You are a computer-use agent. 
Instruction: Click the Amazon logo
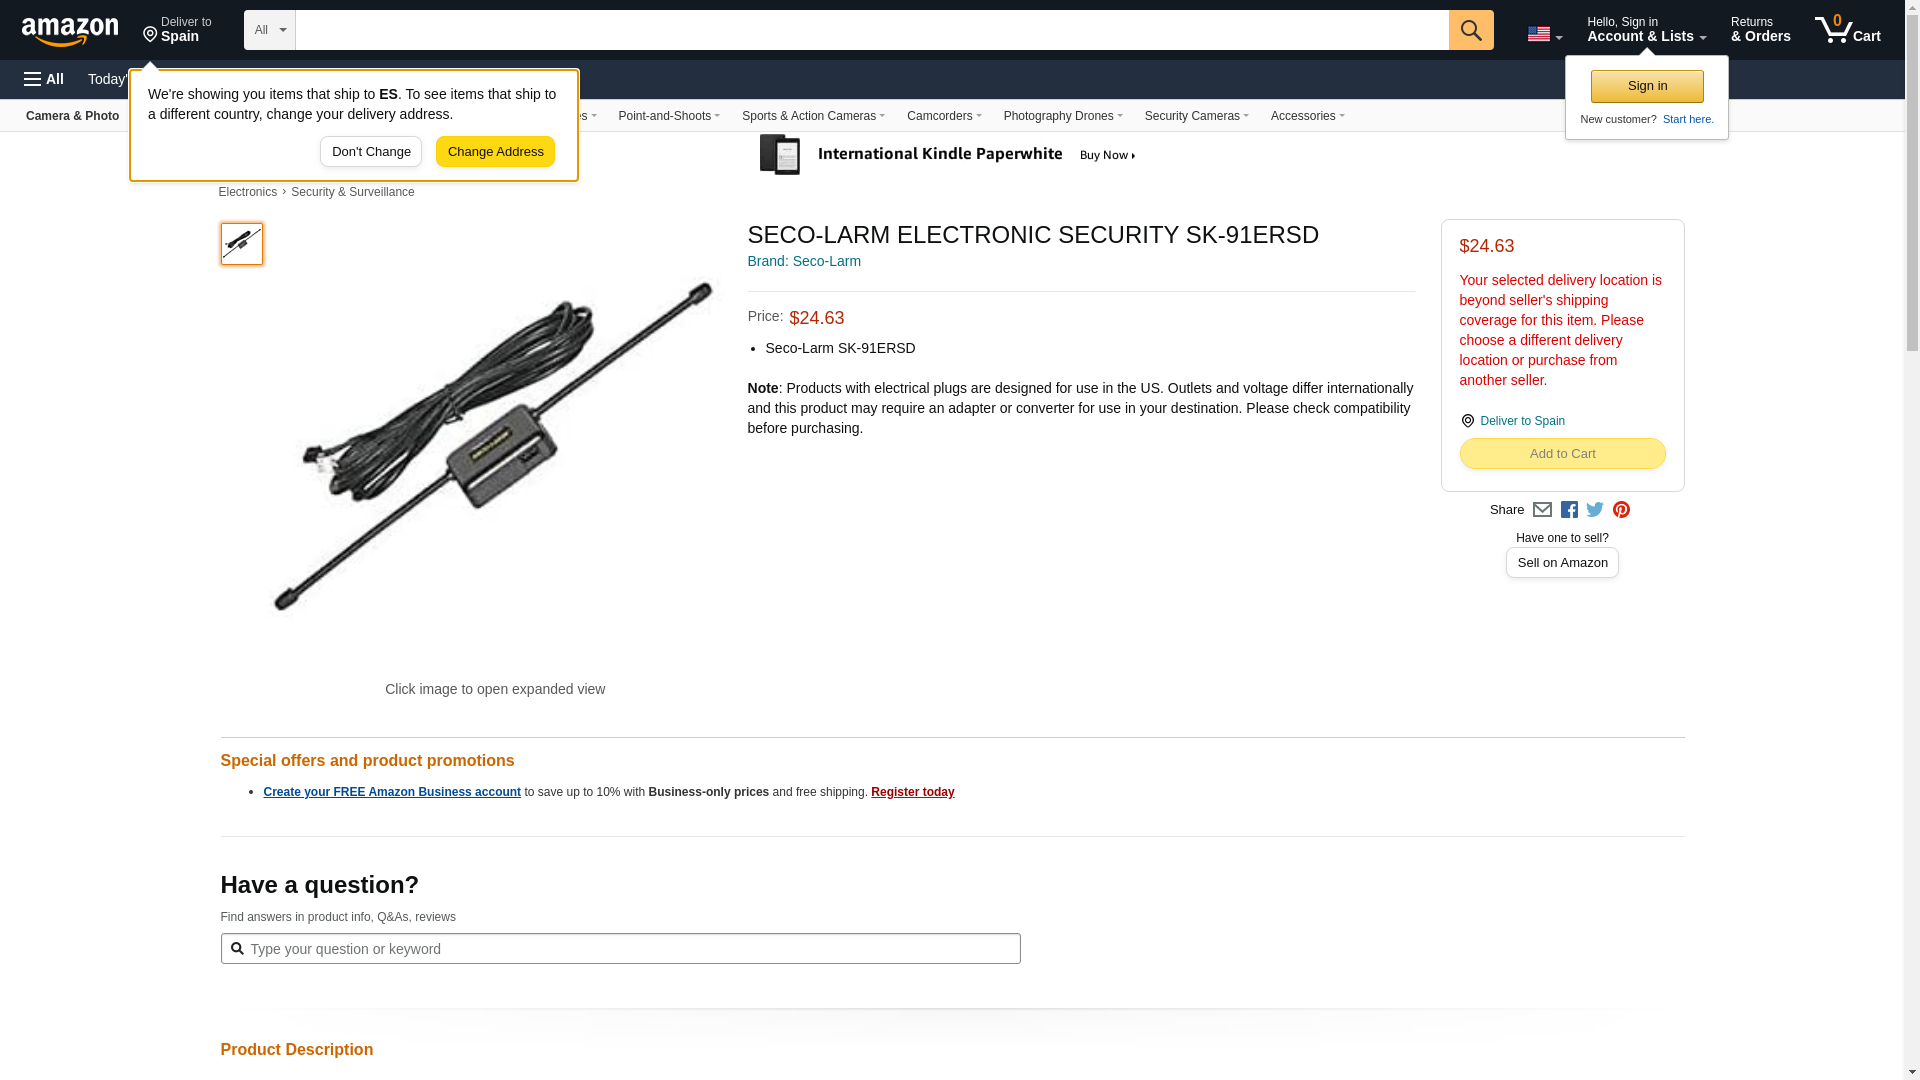coord(70,31)
